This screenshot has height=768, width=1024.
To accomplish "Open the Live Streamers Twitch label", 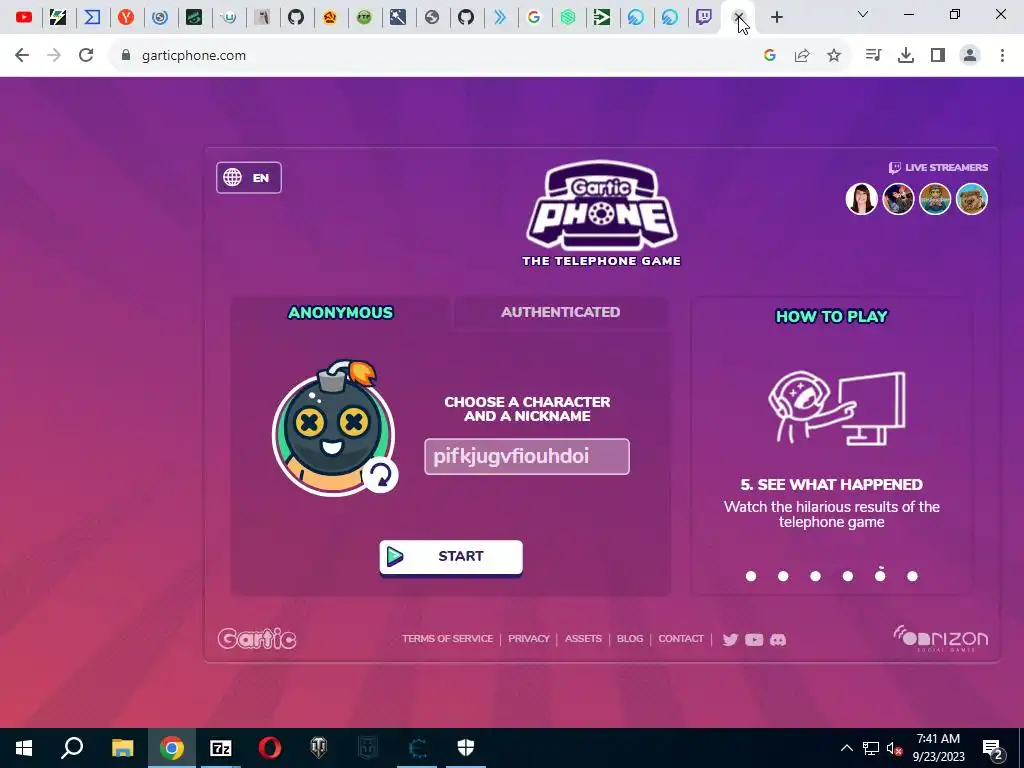I will coord(938,168).
